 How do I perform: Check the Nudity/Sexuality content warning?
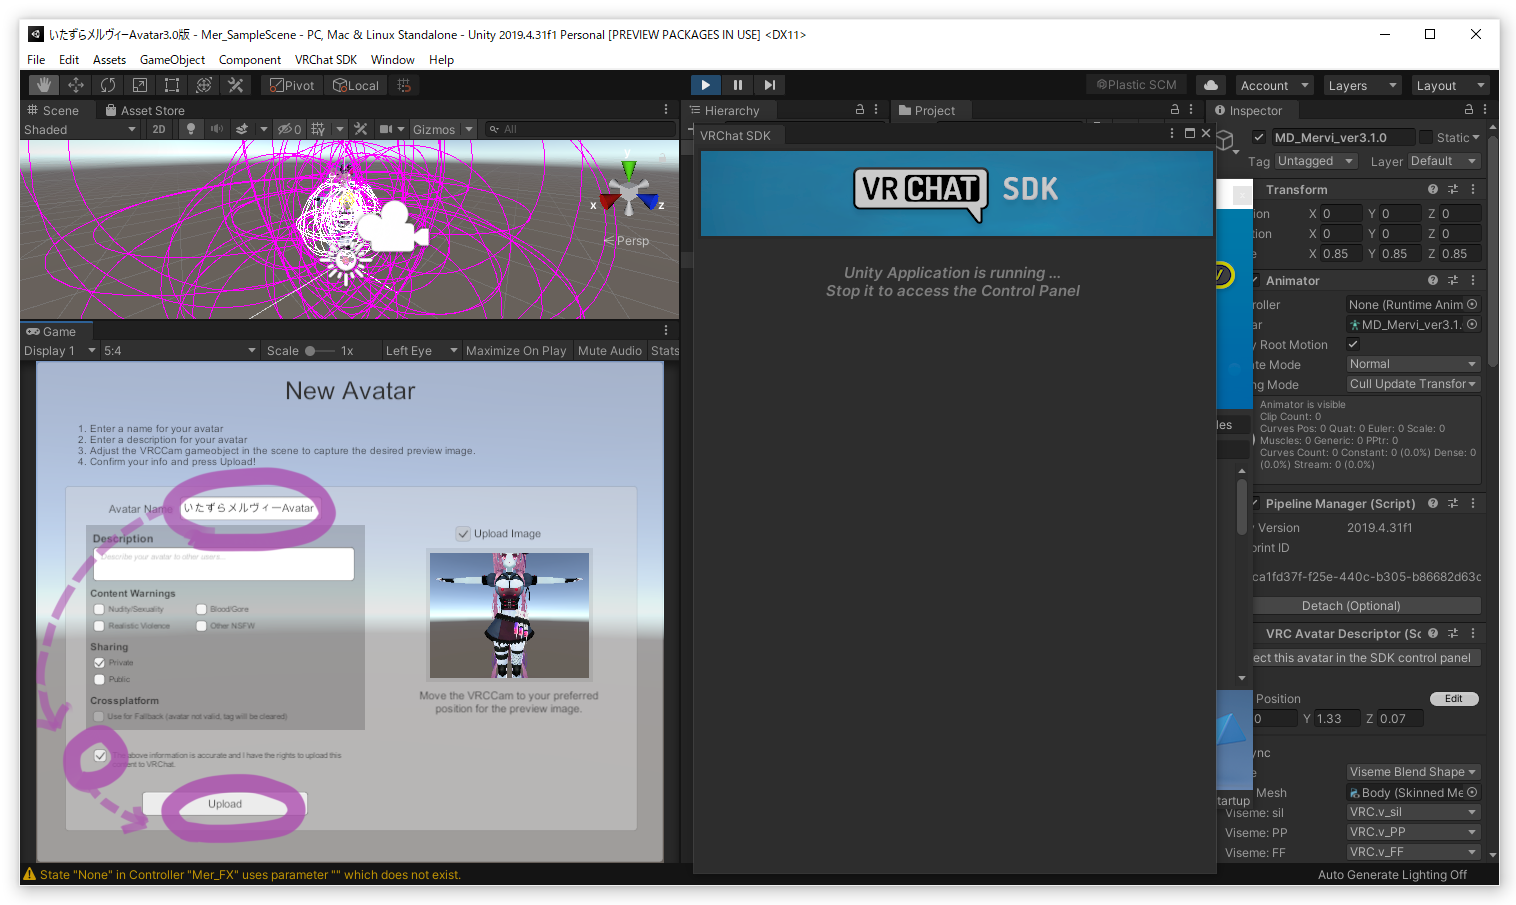pyautogui.click(x=99, y=609)
